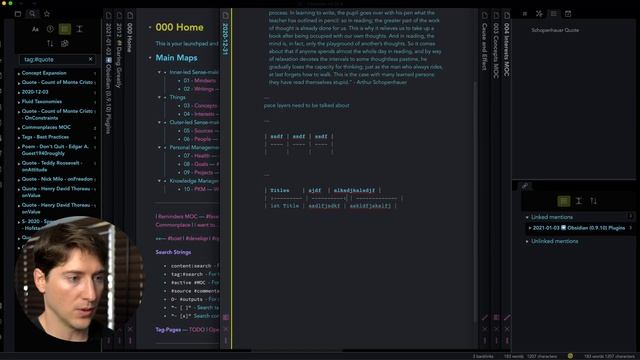This screenshot has width=640, height=360.
Task: Click the backlinks panel link icon
Action: (x=525, y=186)
